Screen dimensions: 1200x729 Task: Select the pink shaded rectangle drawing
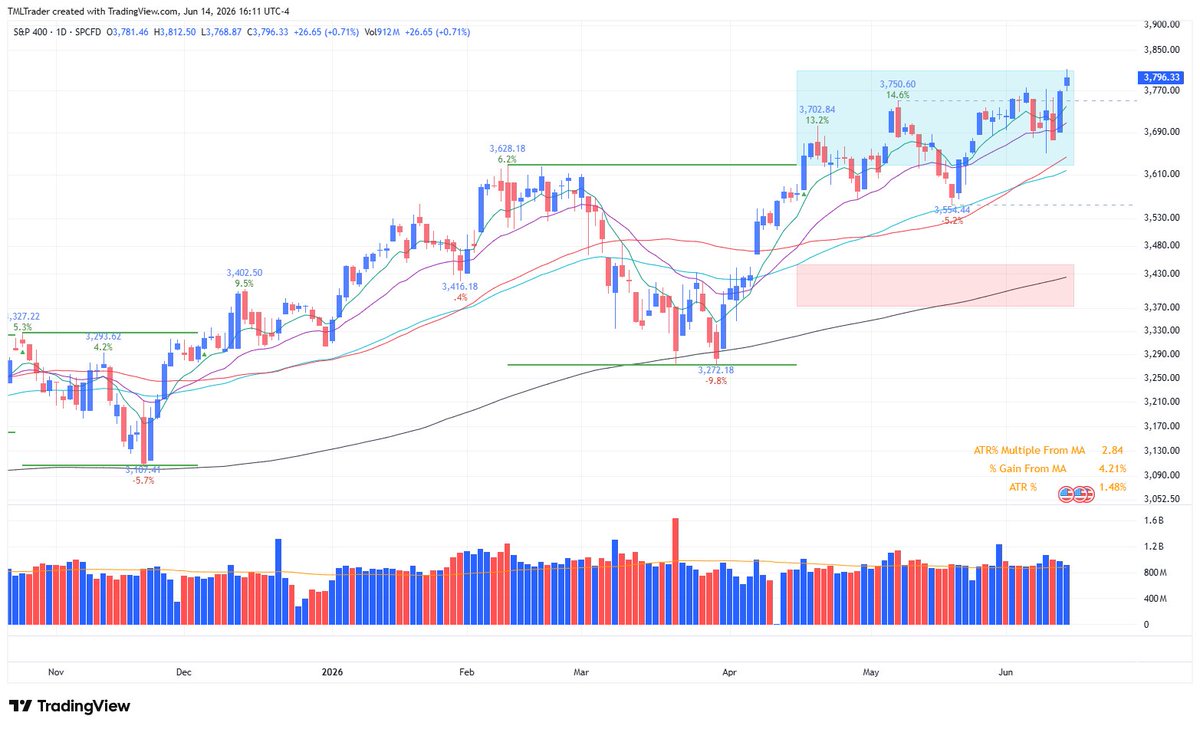click(x=935, y=286)
